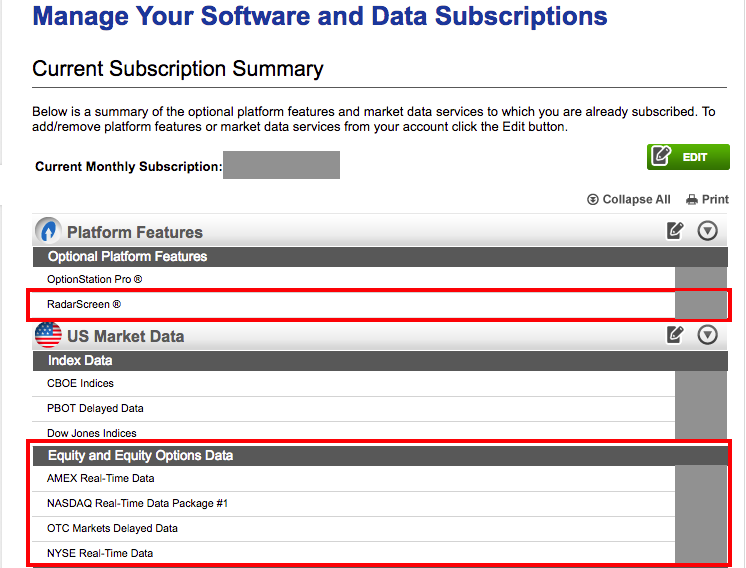This screenshot has height=568, width=746.
Task: Click the Collapse All link
Action: [628, 199]
